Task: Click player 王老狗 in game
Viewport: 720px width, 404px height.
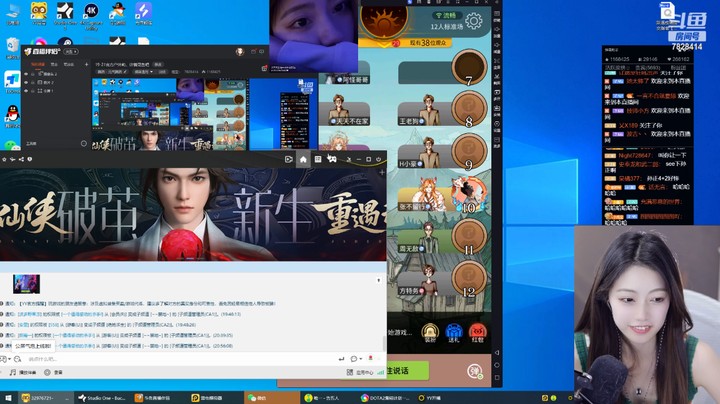Action: click(x=423, y=110)
